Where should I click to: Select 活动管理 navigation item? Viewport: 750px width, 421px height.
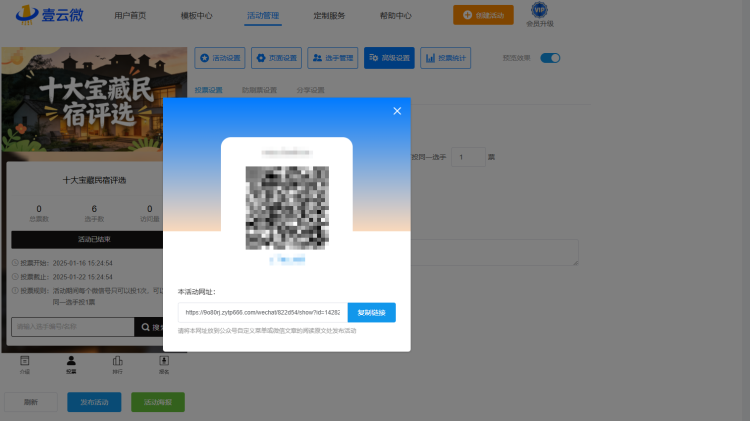point(263,15)
